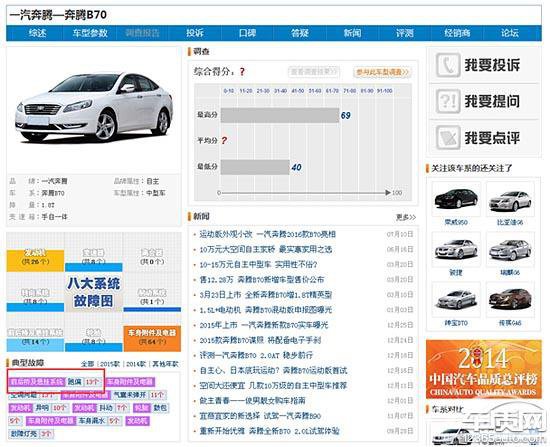Open news 1.5L+电动机 奔腾B70混动版
This screenshot has height=447, width=550.
(266, 310)
